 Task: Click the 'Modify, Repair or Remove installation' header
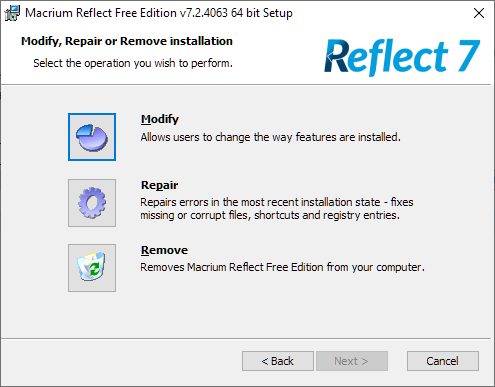(x=127, y=41)
